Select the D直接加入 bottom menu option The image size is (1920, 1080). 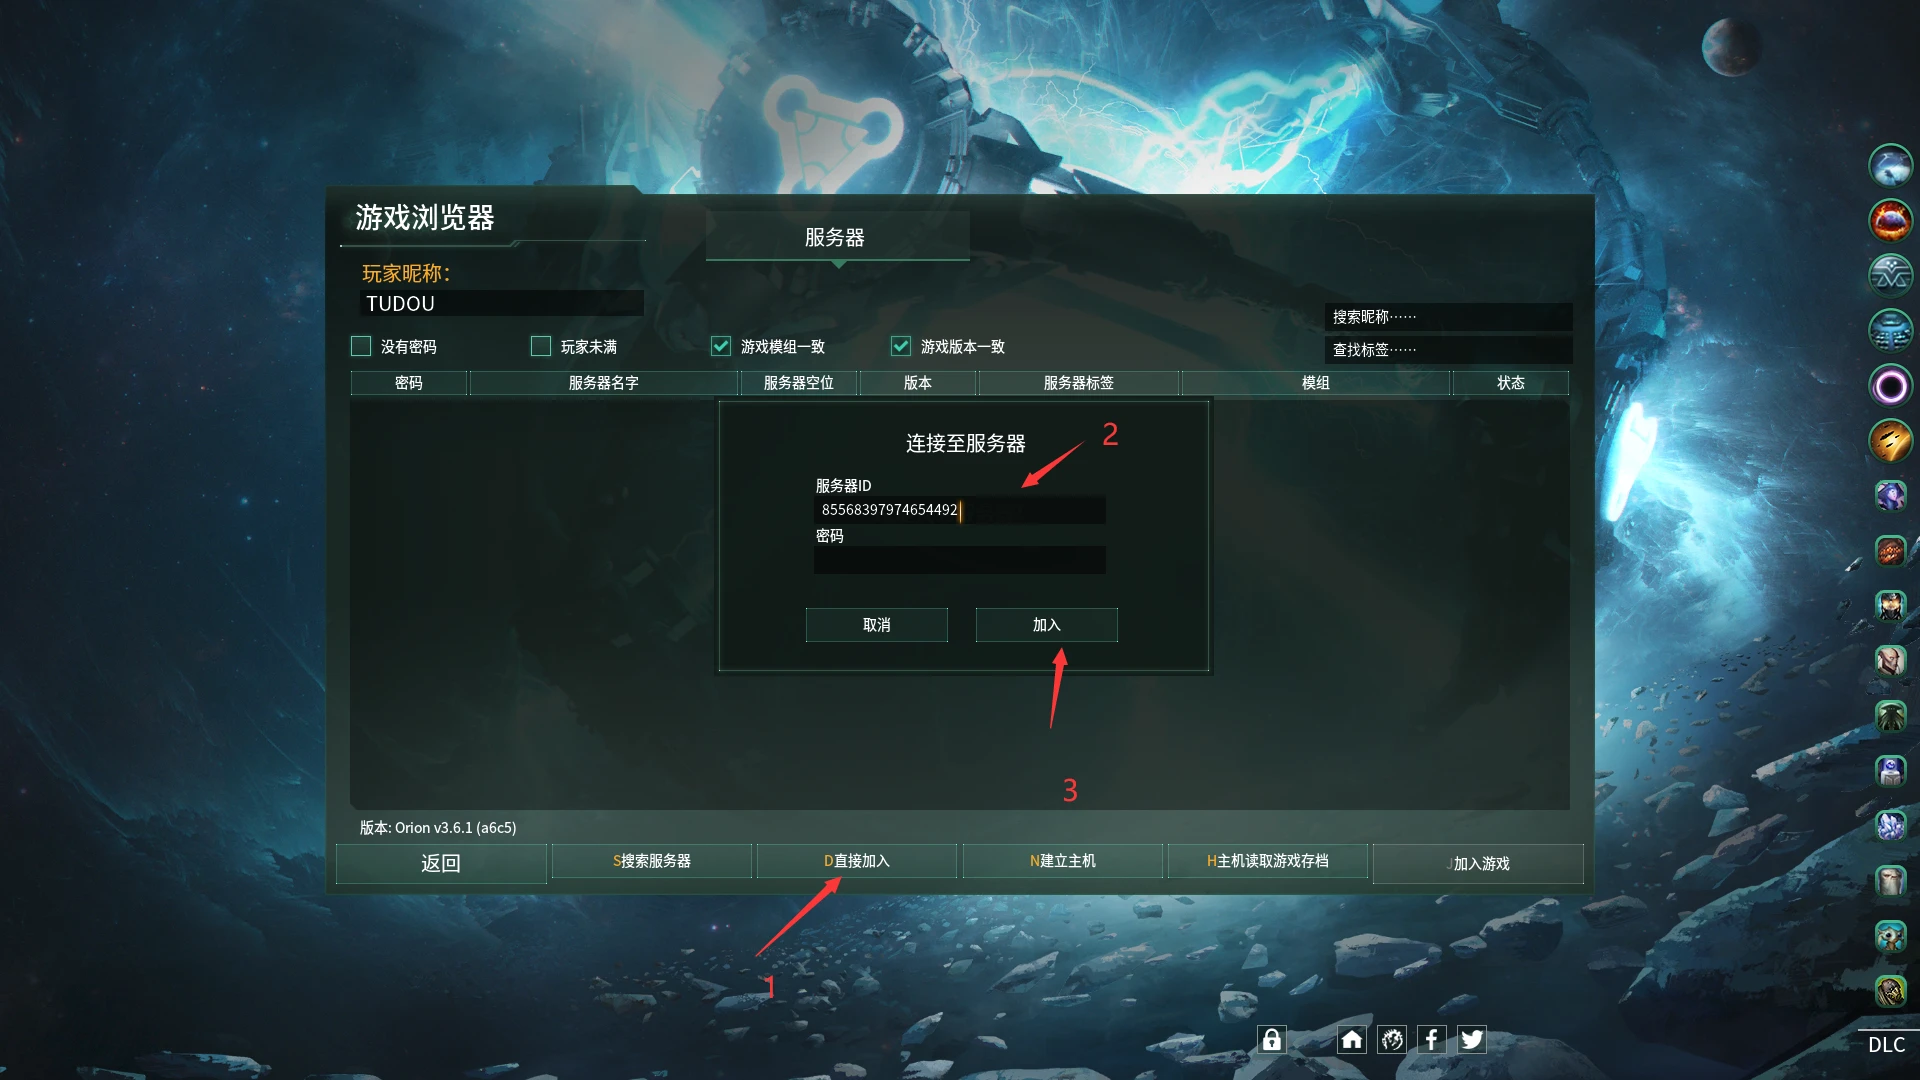tap(856, 861)
